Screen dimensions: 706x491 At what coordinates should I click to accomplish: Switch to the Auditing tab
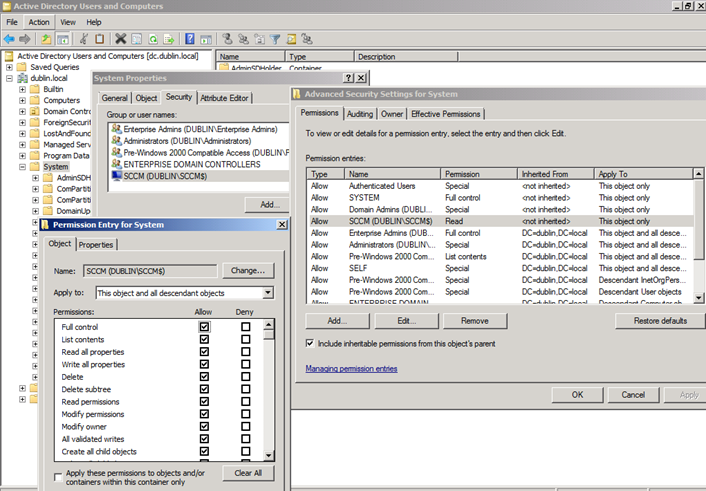pos(360,114)
